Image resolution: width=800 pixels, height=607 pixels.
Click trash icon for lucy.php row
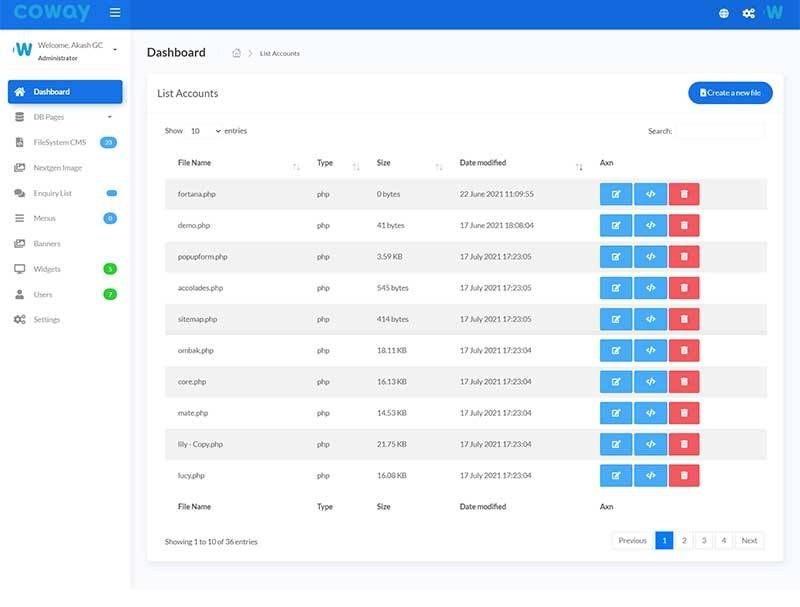[x=684, y=475]
